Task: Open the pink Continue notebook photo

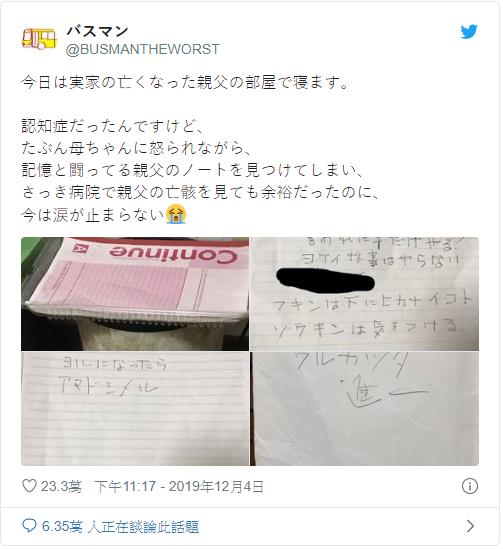Action: click(x=135, y=294)
